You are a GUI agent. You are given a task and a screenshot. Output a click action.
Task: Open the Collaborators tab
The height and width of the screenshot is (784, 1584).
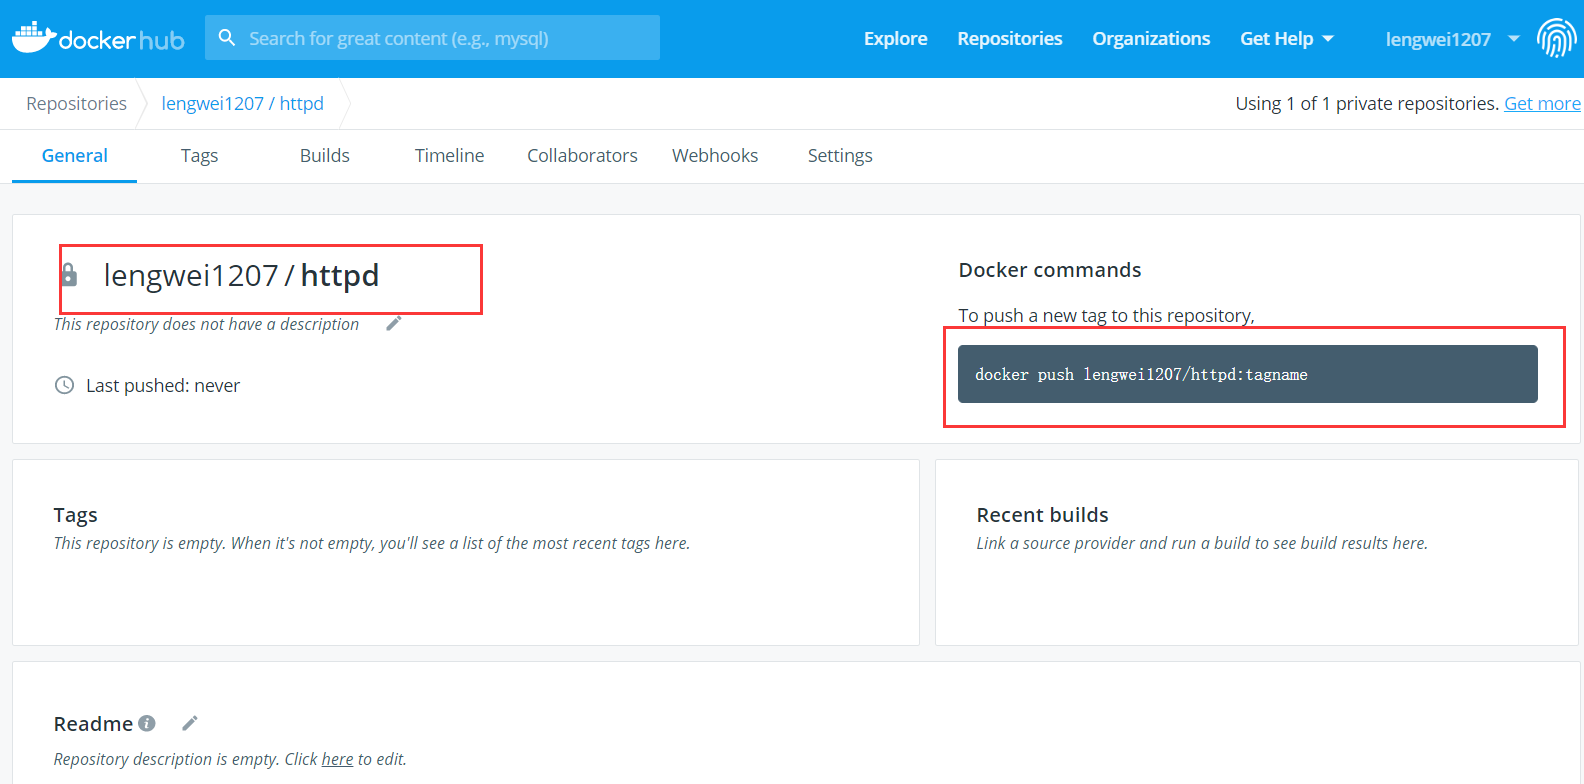582,156
